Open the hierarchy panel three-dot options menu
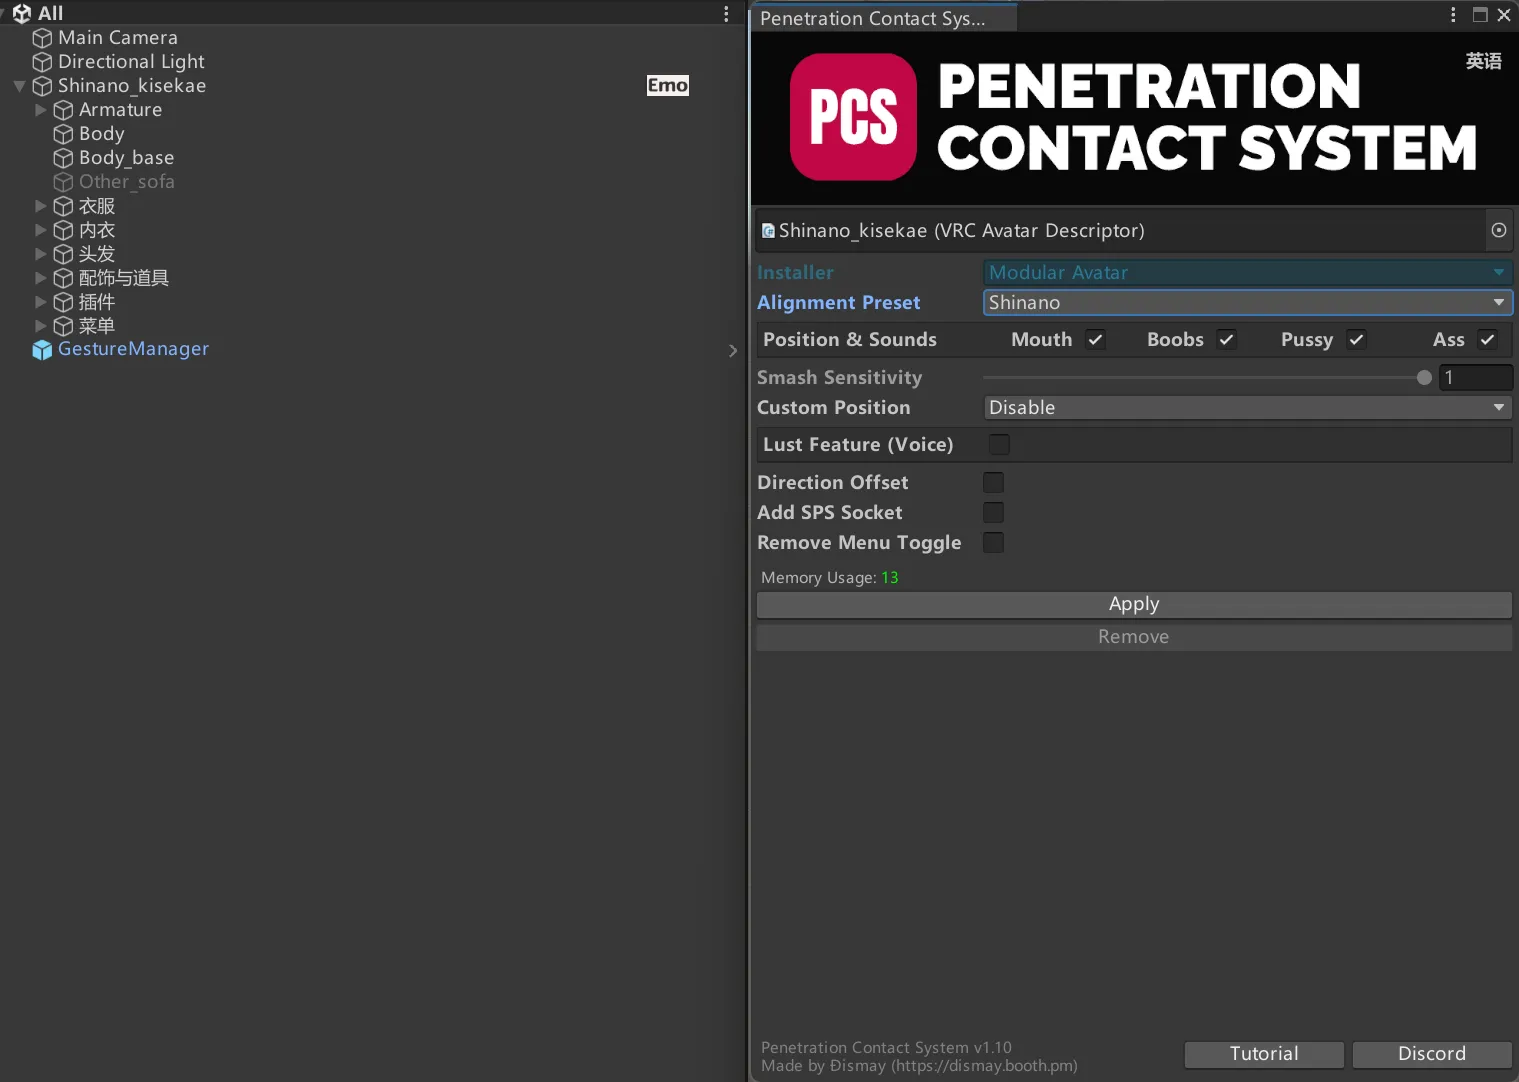1519x1082 pixels. (726, 14)
